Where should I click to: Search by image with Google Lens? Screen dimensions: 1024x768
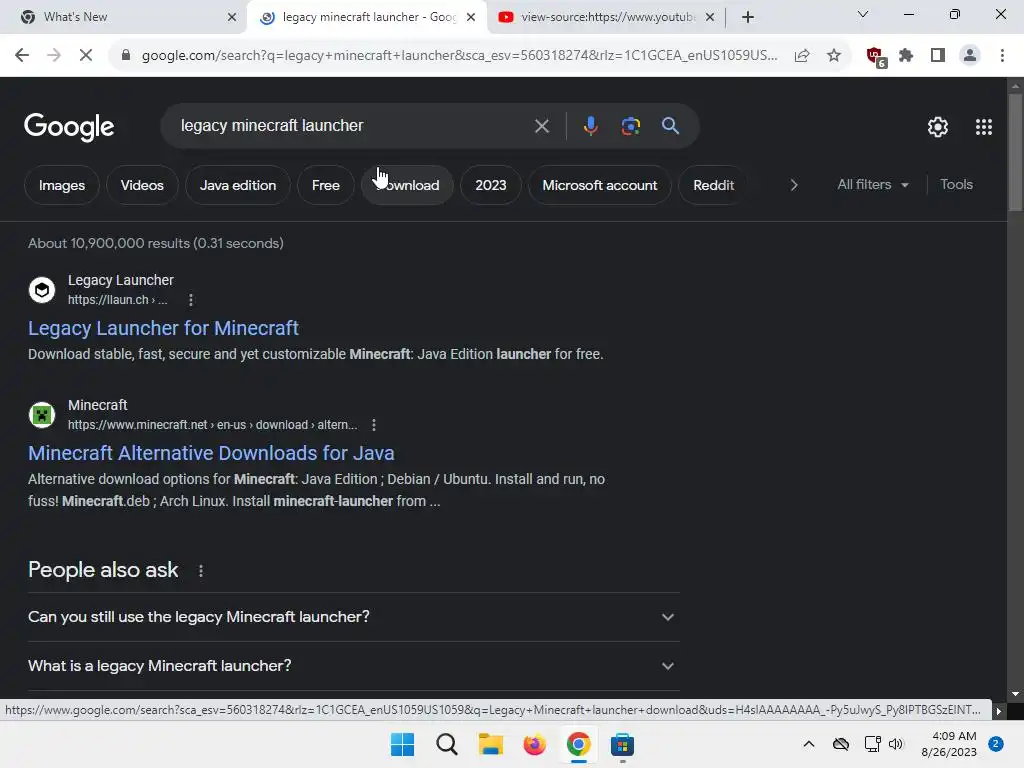(630, 126)
